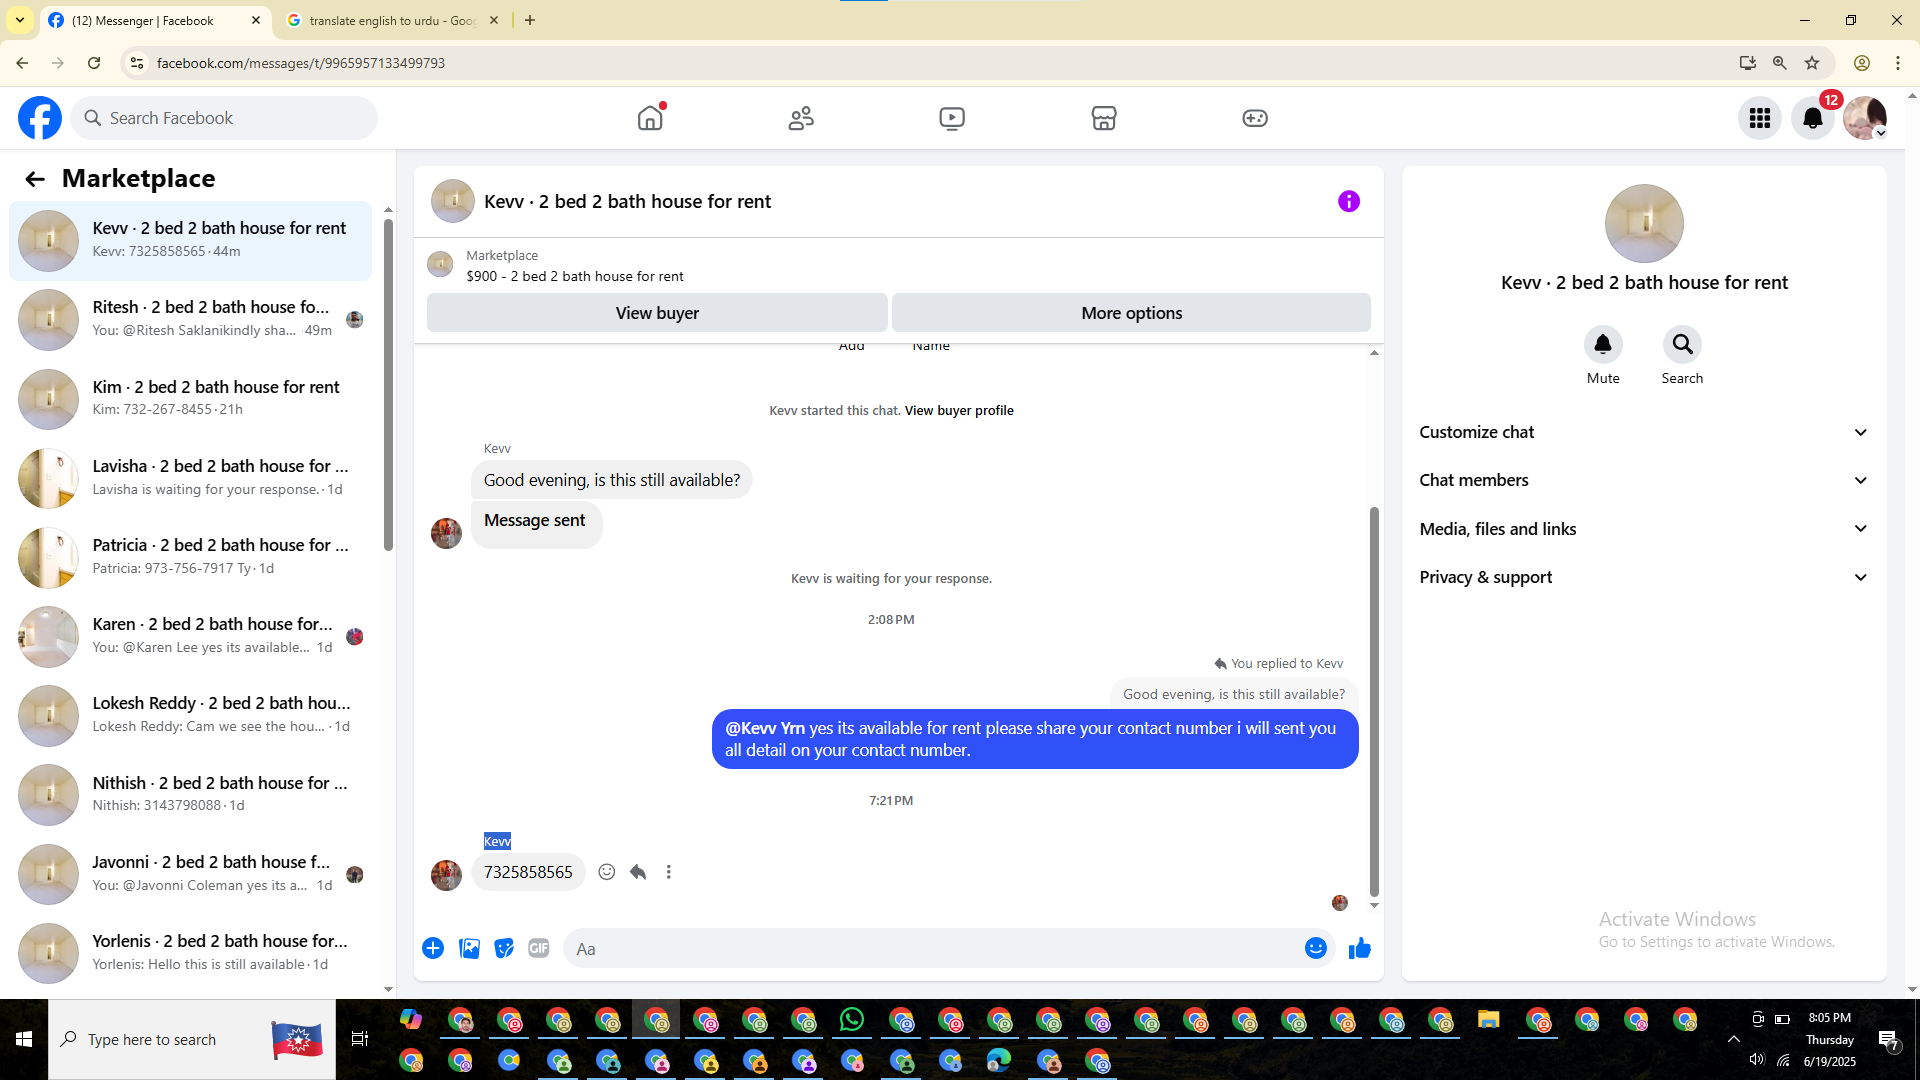Image resolution: width=1920 pixels, height=1080 pixels.
Task: Open the tab search dropdown arrow
Action: pyautogui.click(x=20, y=20)
